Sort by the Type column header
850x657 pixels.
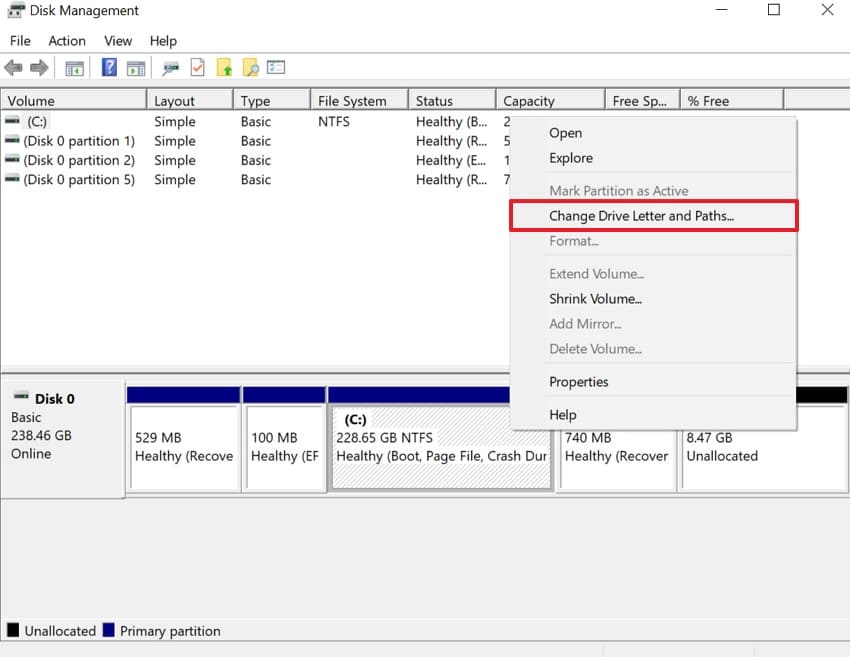[x=272, y=100]
